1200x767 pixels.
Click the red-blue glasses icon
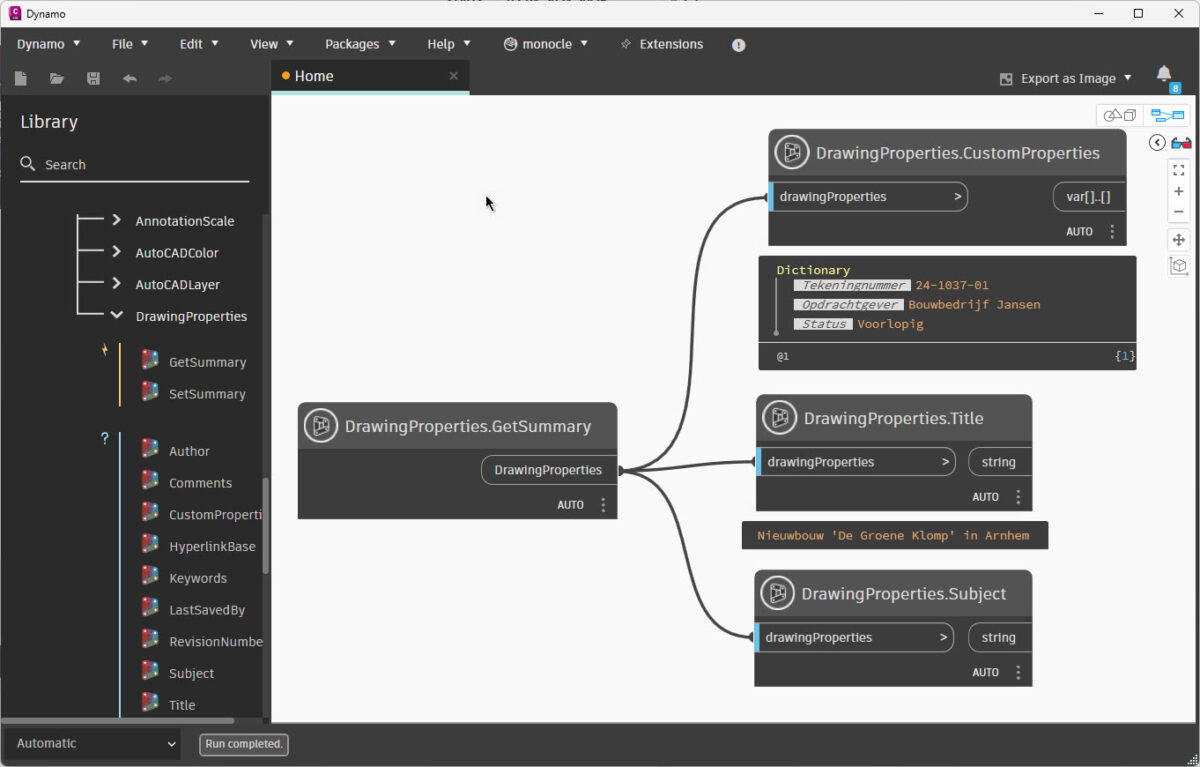pos(1181,142)
